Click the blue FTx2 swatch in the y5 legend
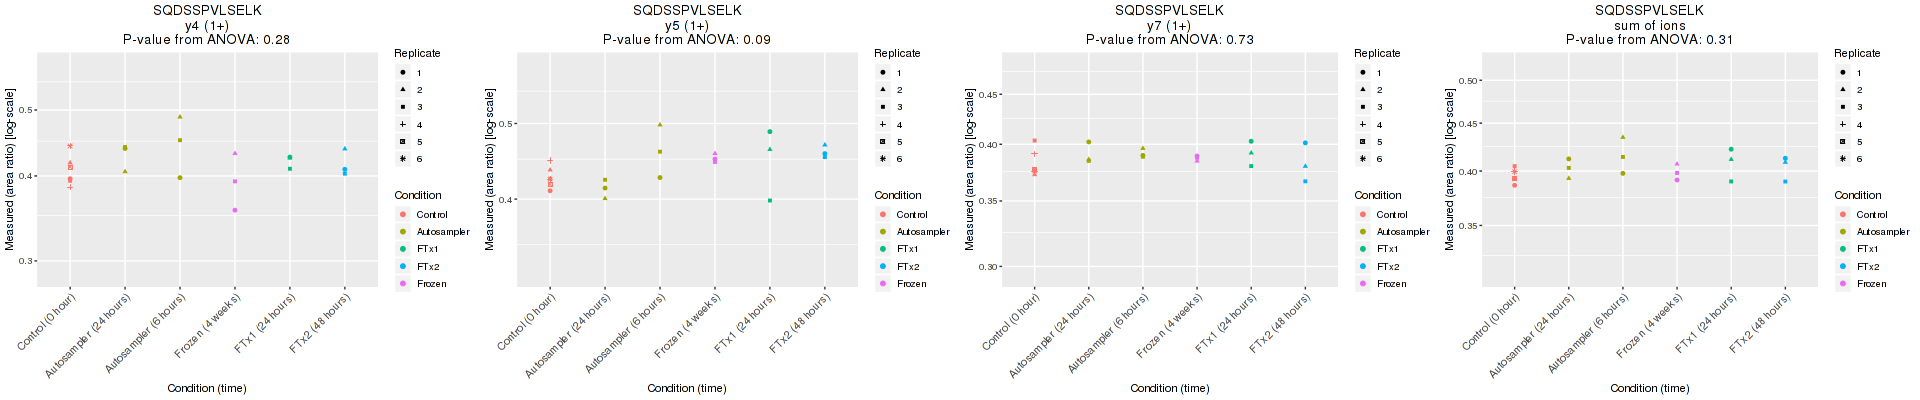This screenshot has height=400, width=1920. 882,267
